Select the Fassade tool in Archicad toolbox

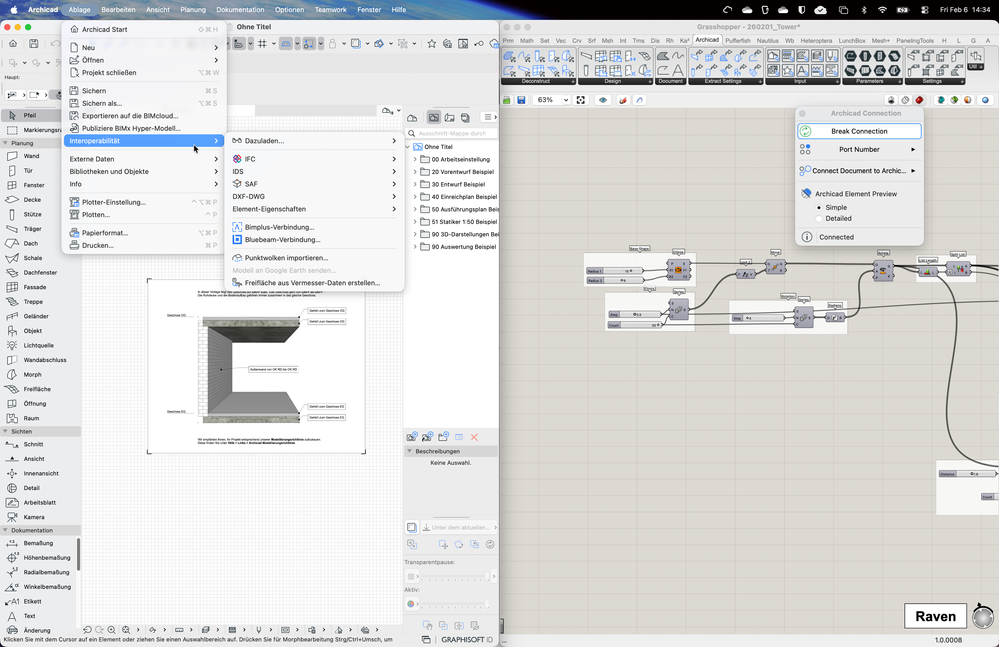[34, 287]
